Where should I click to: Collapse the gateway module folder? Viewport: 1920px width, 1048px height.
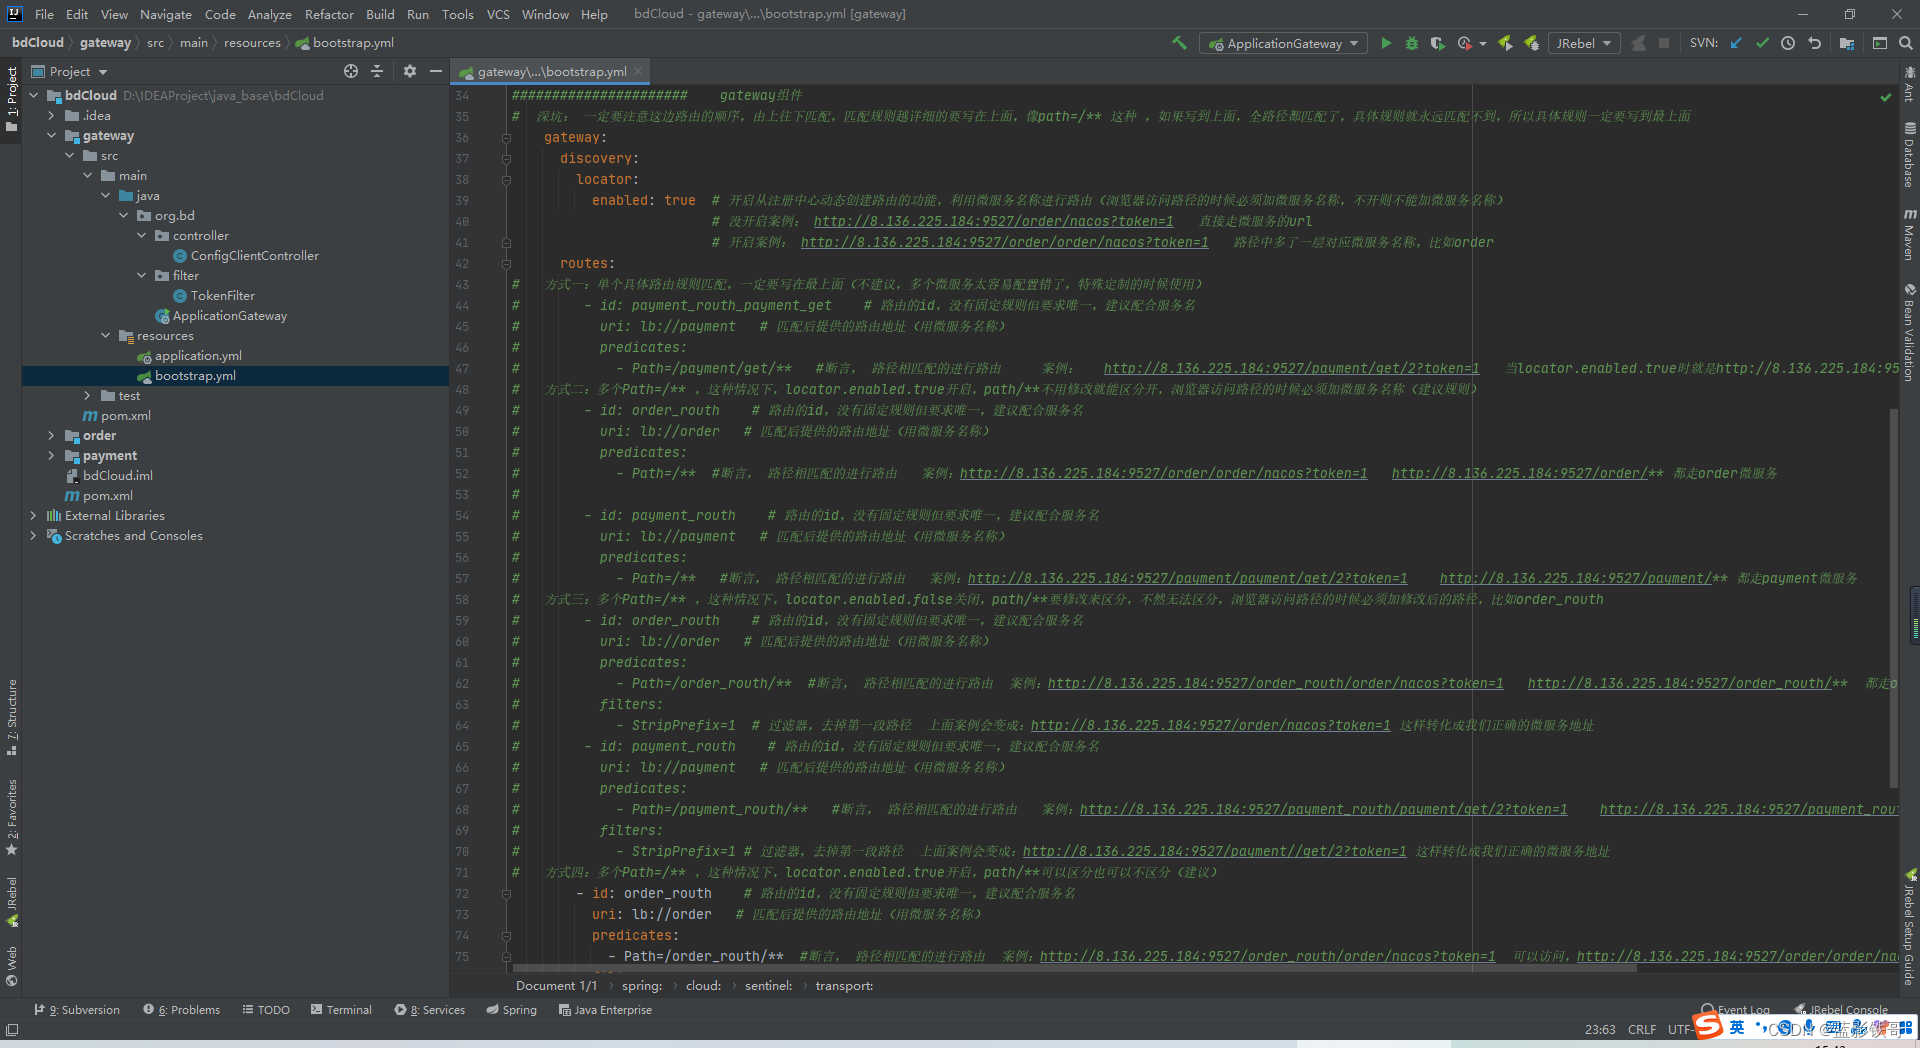[51, 135]
